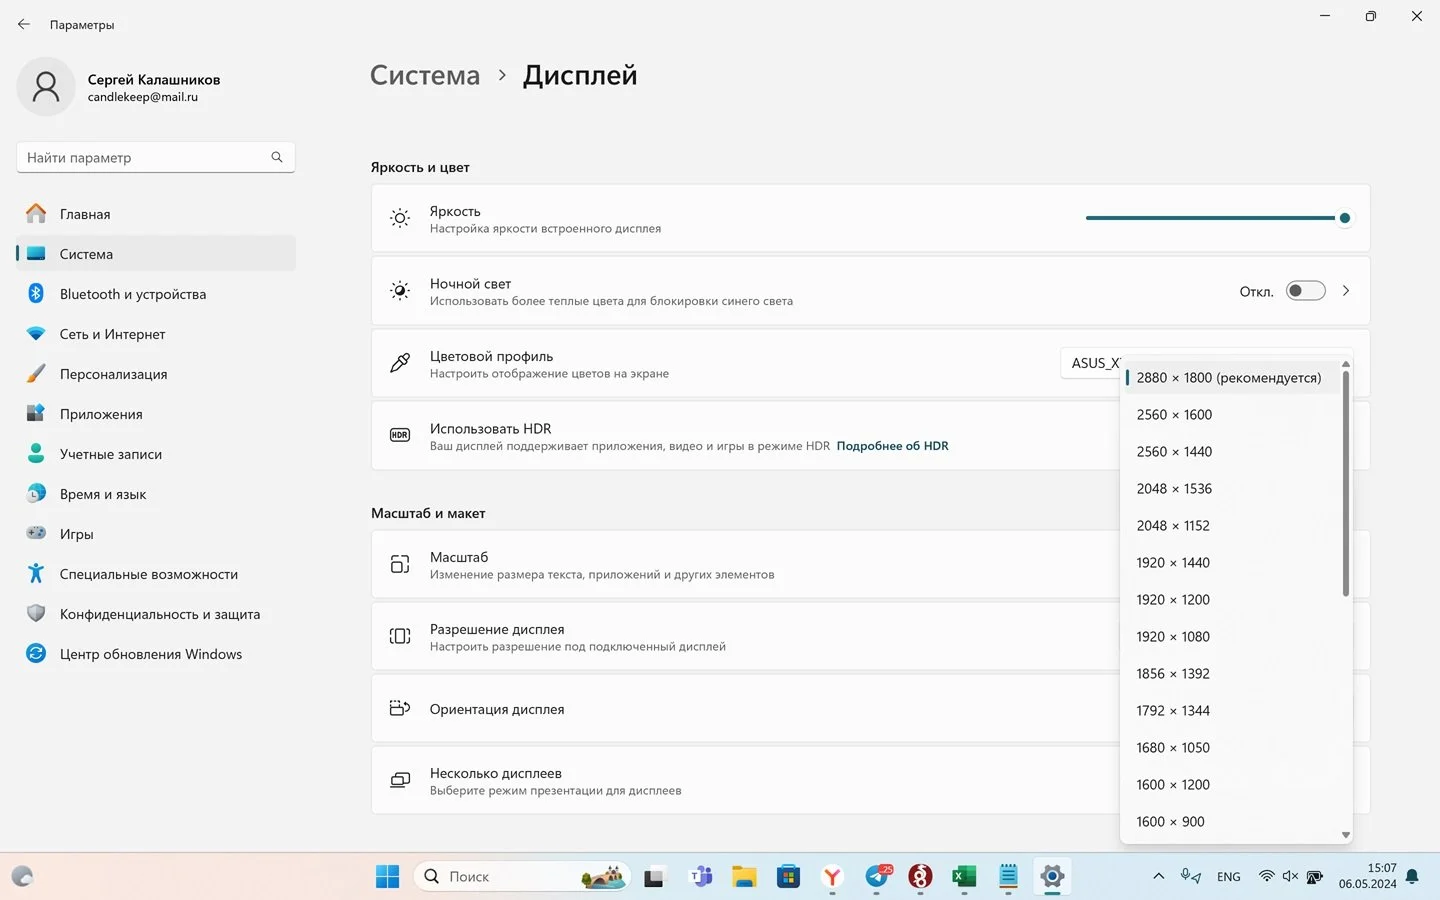Viewport: 1440px width, 900px height.
Task: Open Центр обновления Windows in sidebar
Action: point(156,654)
